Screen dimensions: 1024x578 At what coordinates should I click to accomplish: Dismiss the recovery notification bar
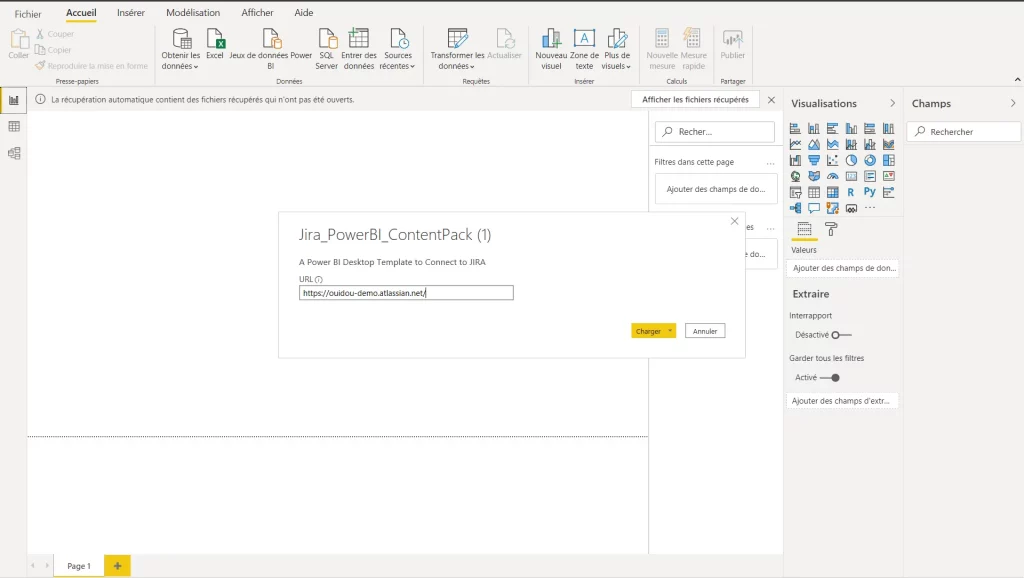point(771,100)
